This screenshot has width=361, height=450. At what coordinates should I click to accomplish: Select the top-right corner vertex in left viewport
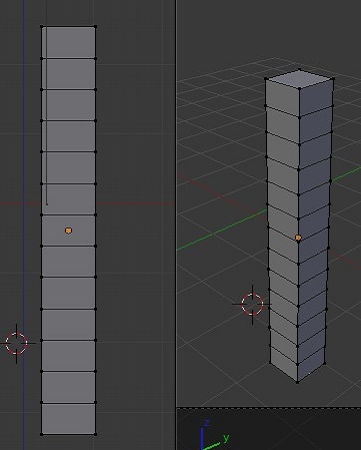point(96,26)
